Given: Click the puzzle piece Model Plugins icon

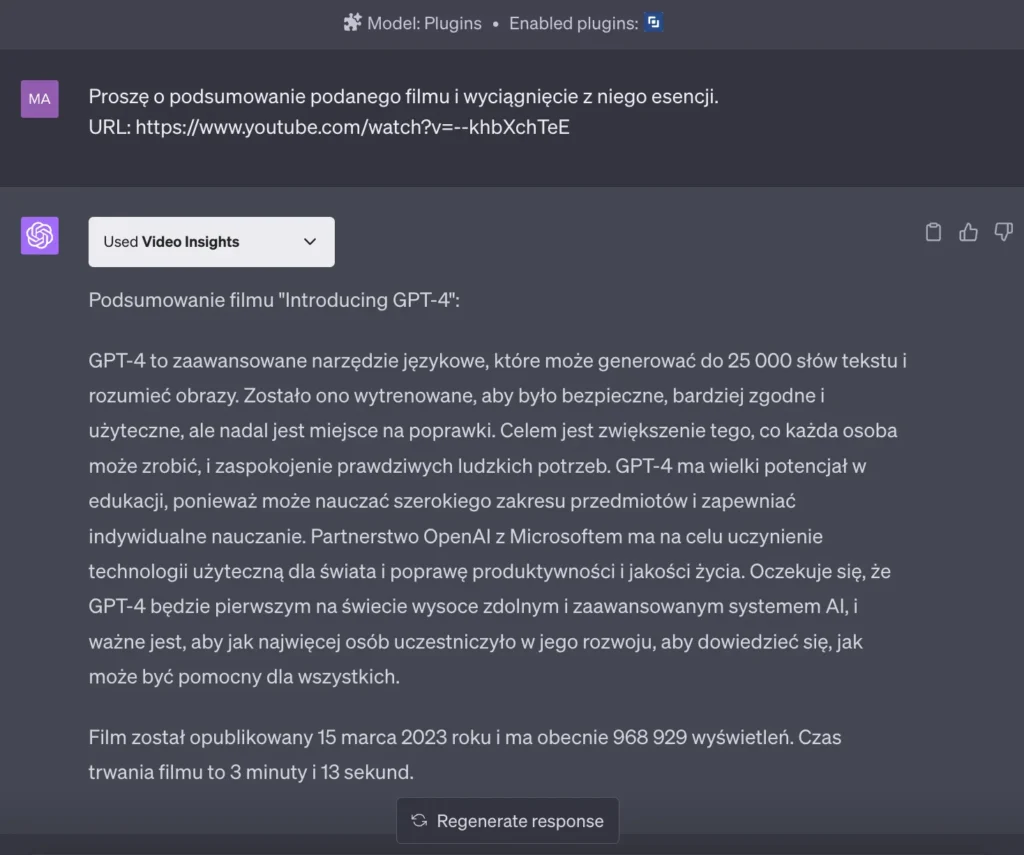Looking at the screenshot, I should tap(352, 22).
